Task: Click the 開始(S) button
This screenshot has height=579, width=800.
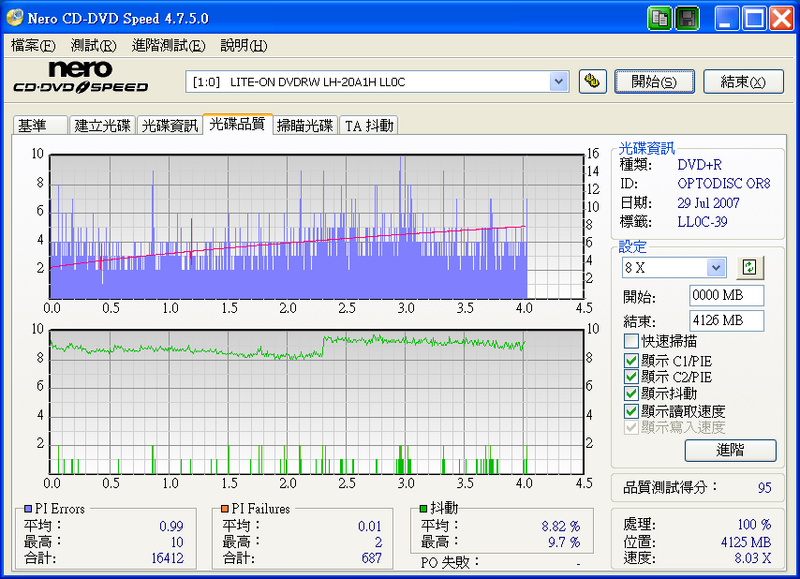Action: [654, 82]
